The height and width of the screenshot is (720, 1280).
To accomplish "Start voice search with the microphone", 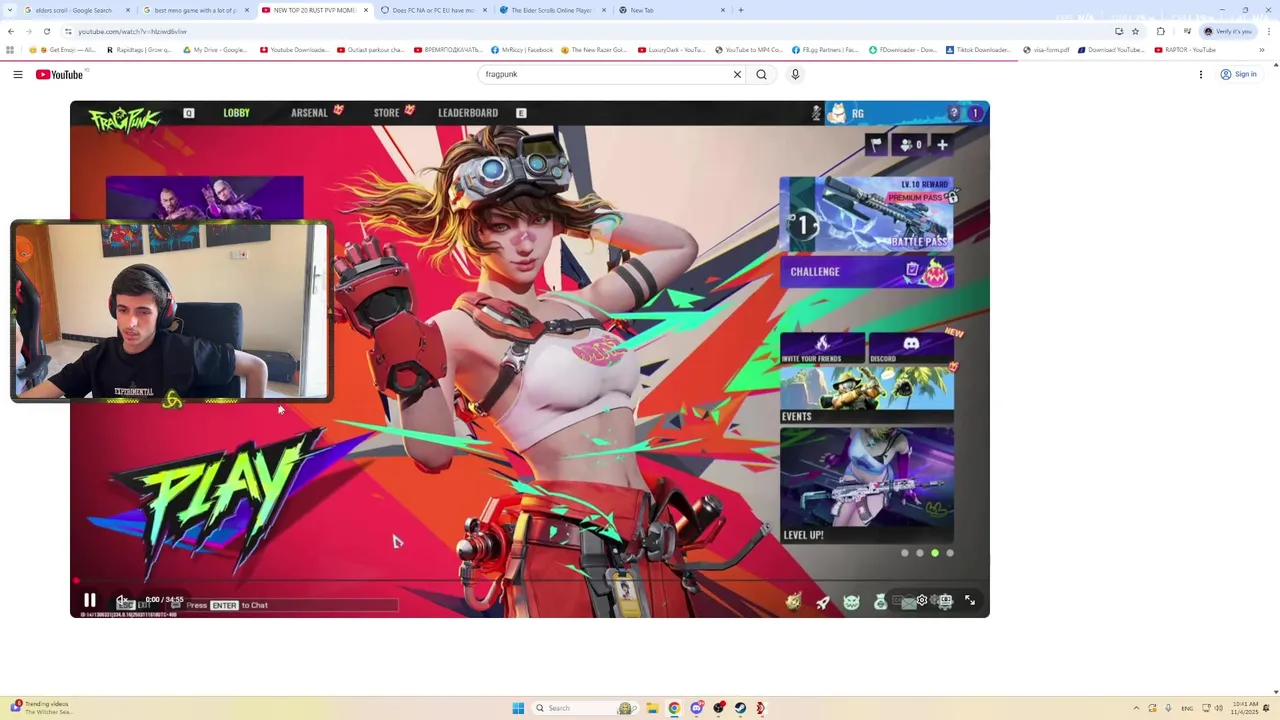I will pos(795,74).
